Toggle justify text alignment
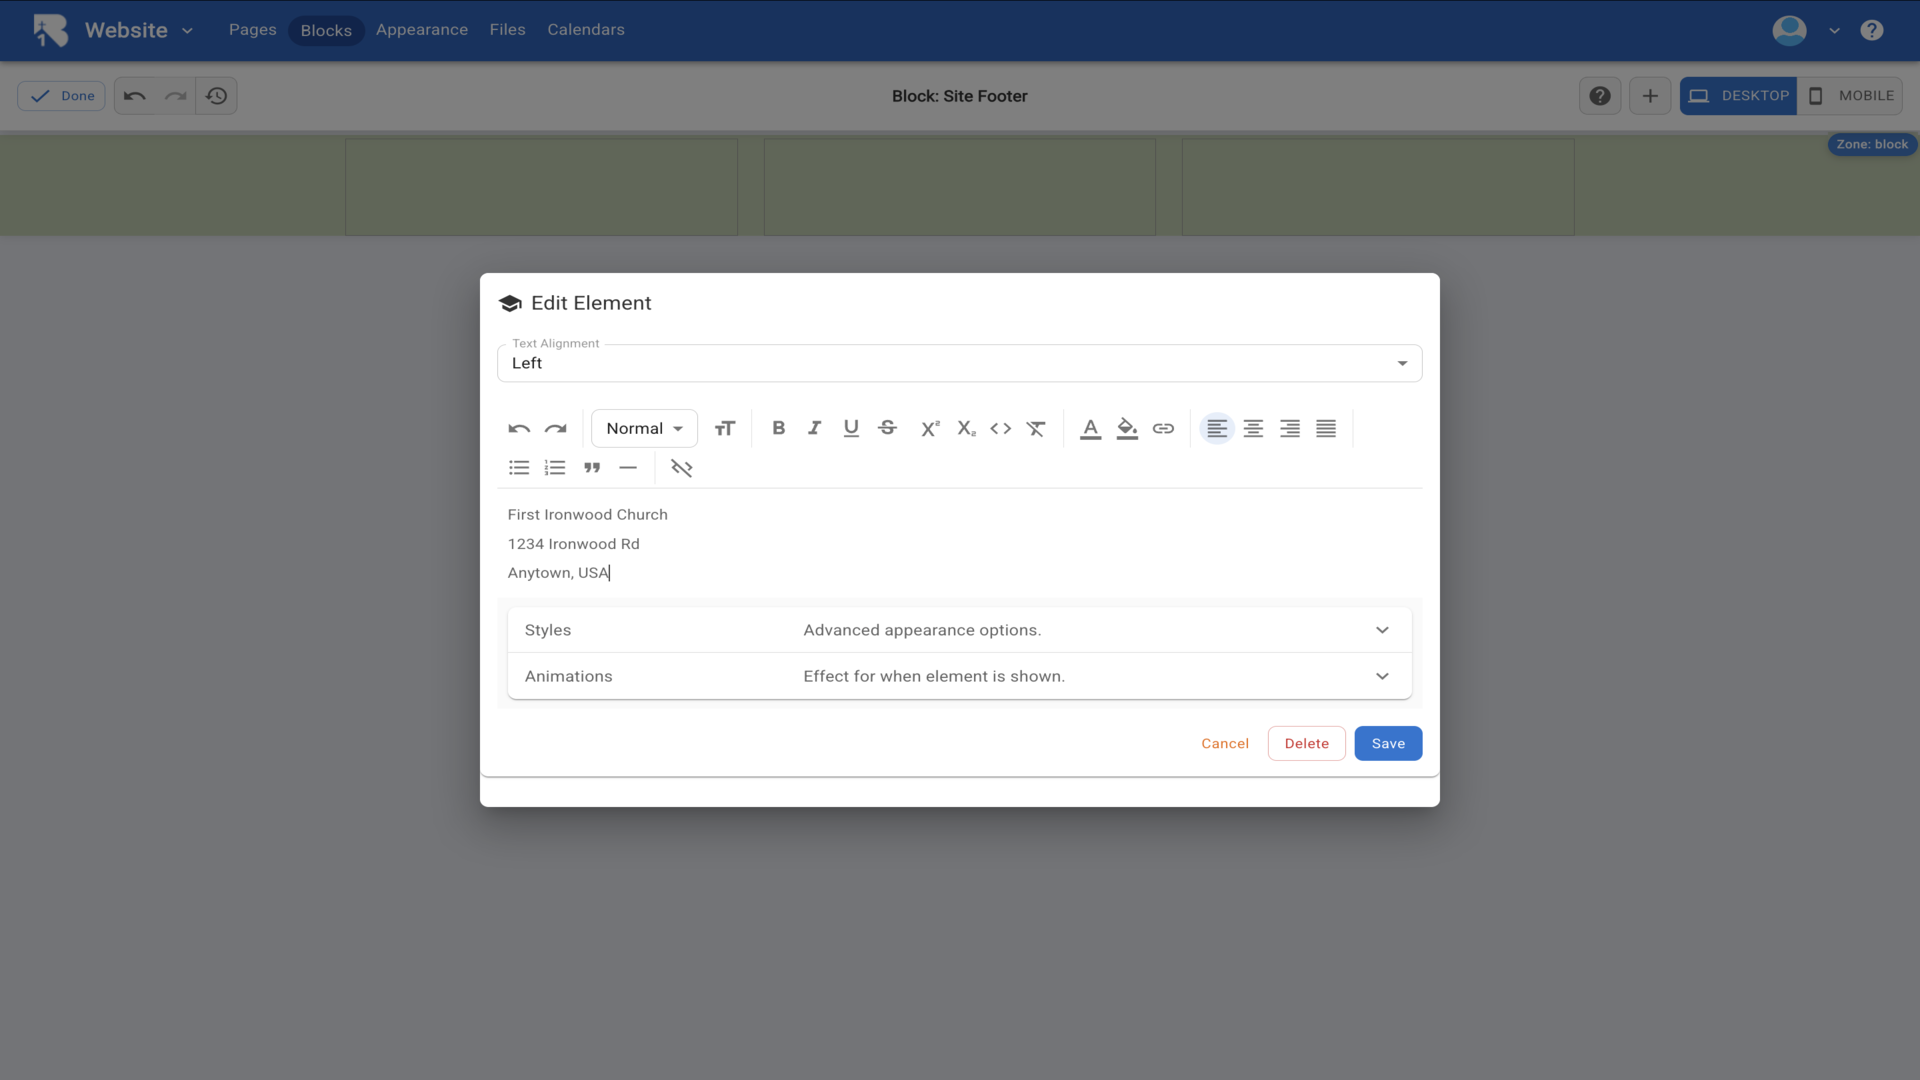The height and width of the screenshot is (1080, 1920). click(1326, 428)
